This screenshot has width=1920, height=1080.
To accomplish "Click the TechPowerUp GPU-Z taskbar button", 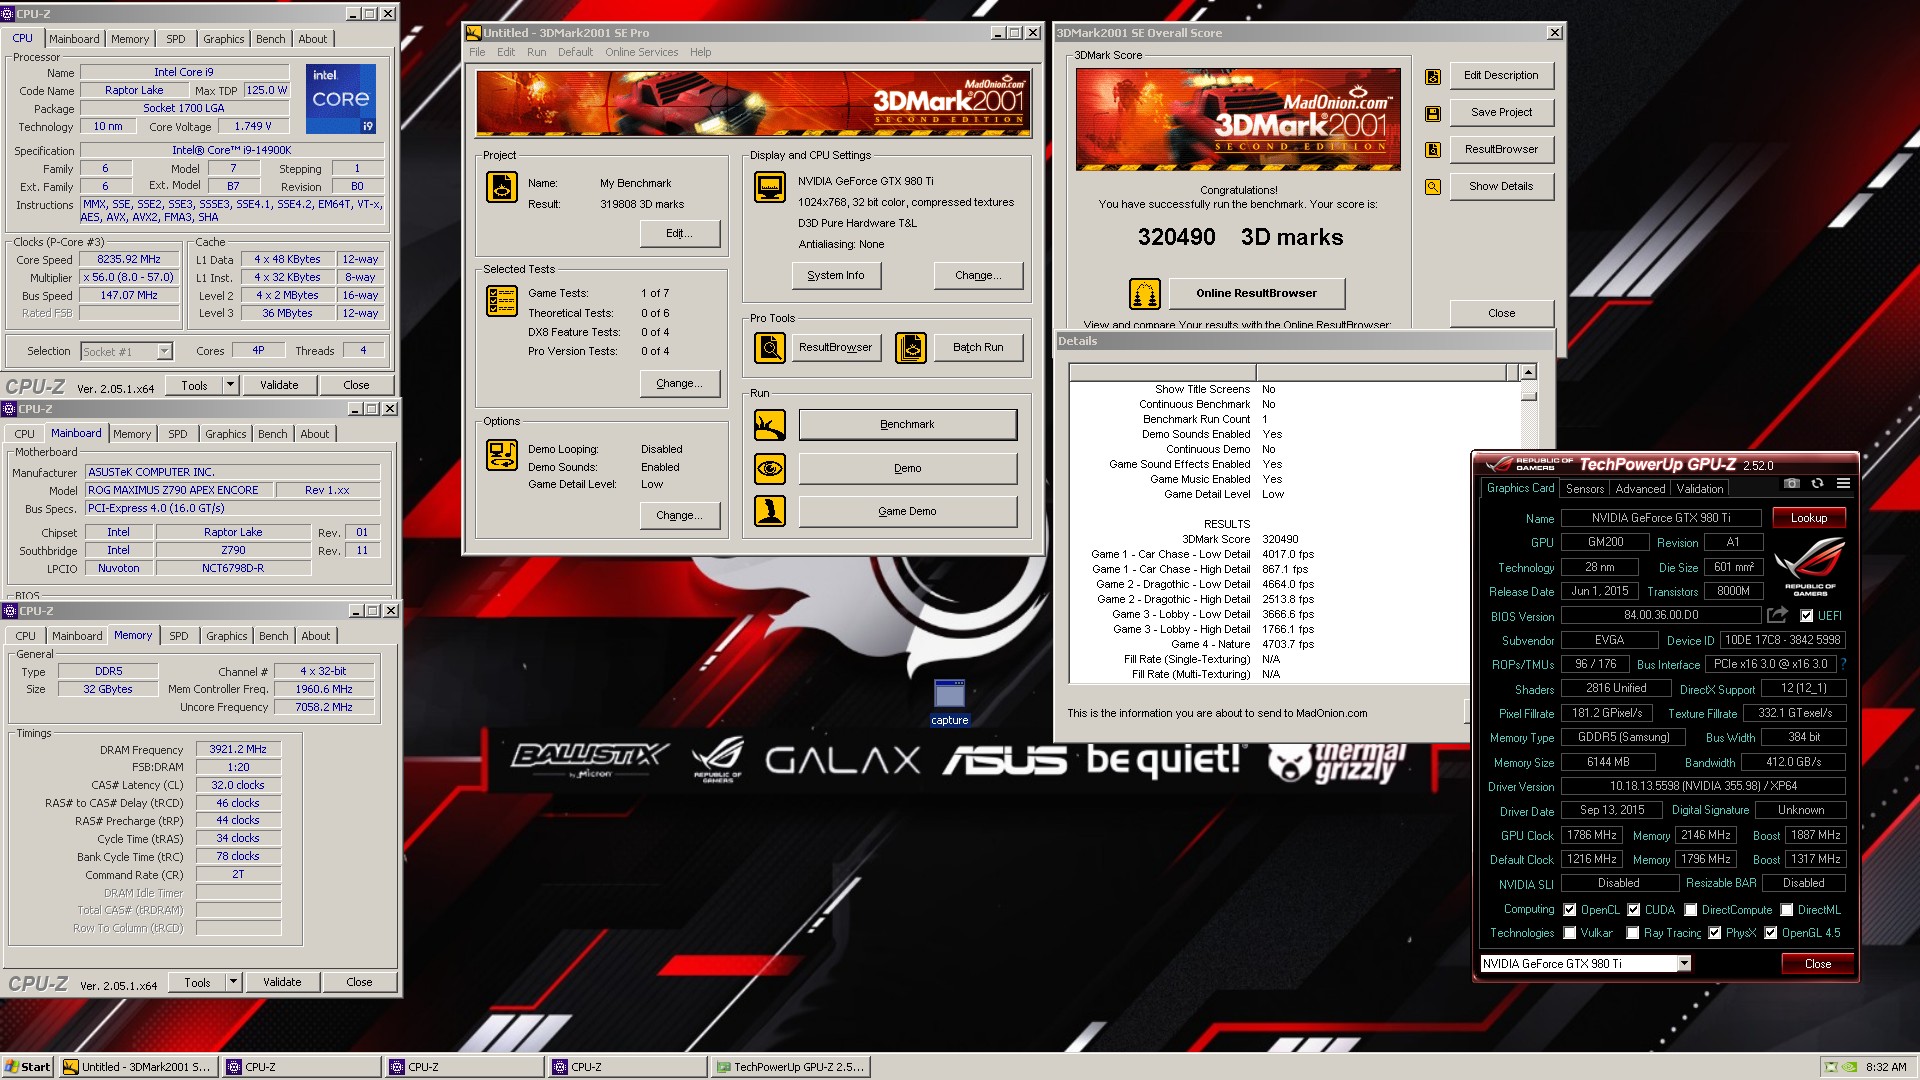I will point(791,1067).
